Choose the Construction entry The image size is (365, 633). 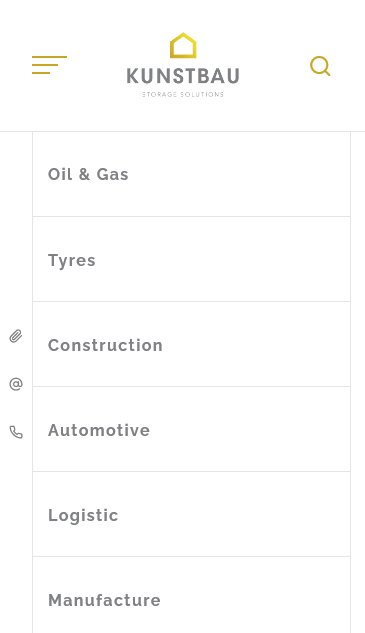point(105,345)
